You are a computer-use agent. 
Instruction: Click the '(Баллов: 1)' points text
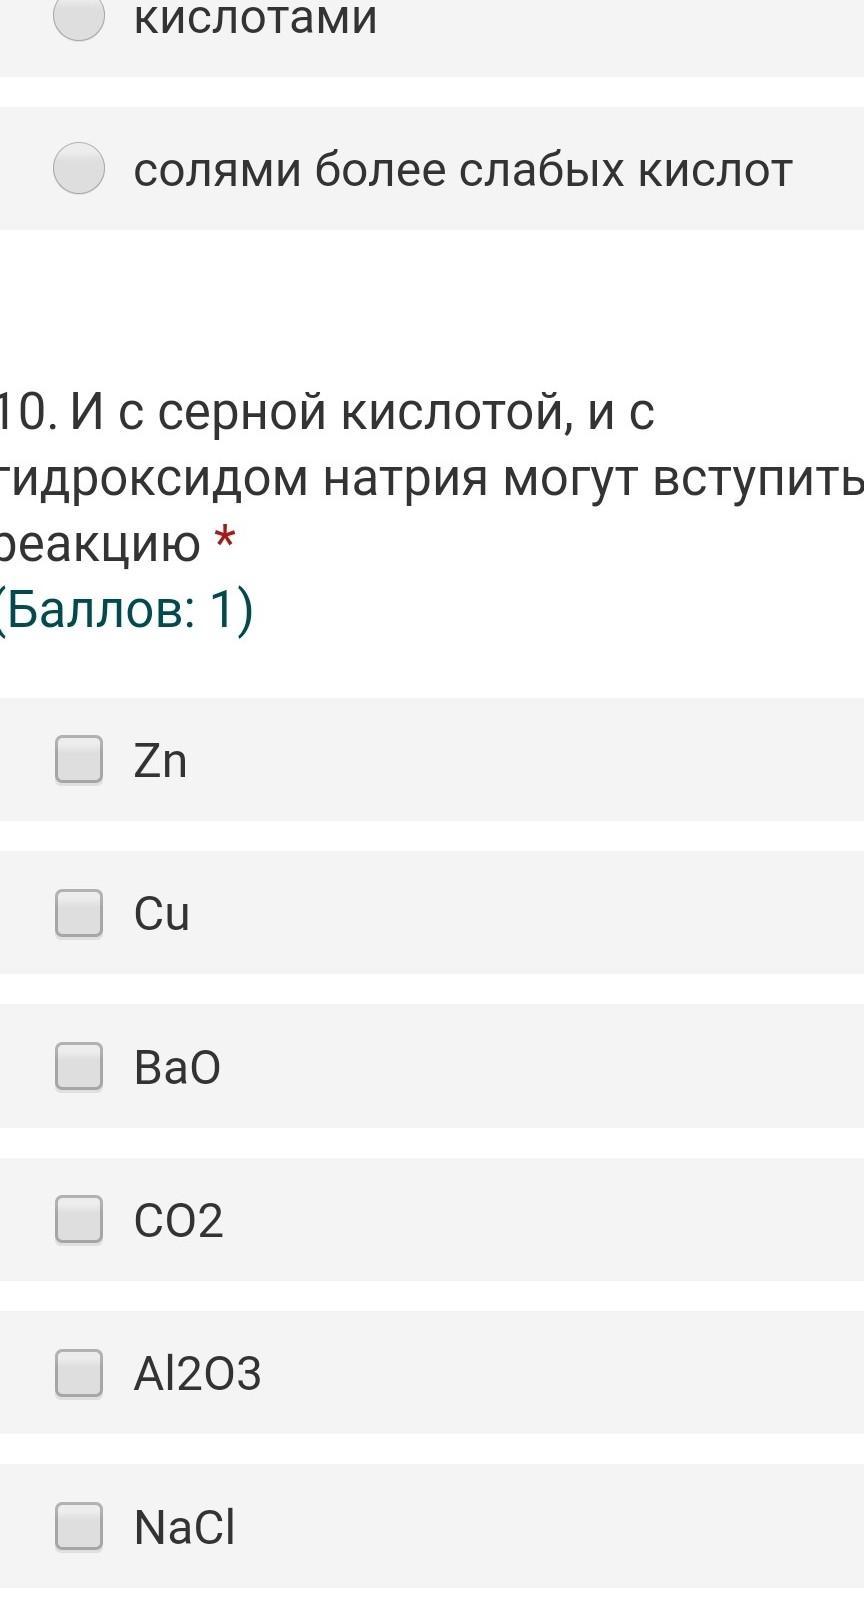coord(125,609)
